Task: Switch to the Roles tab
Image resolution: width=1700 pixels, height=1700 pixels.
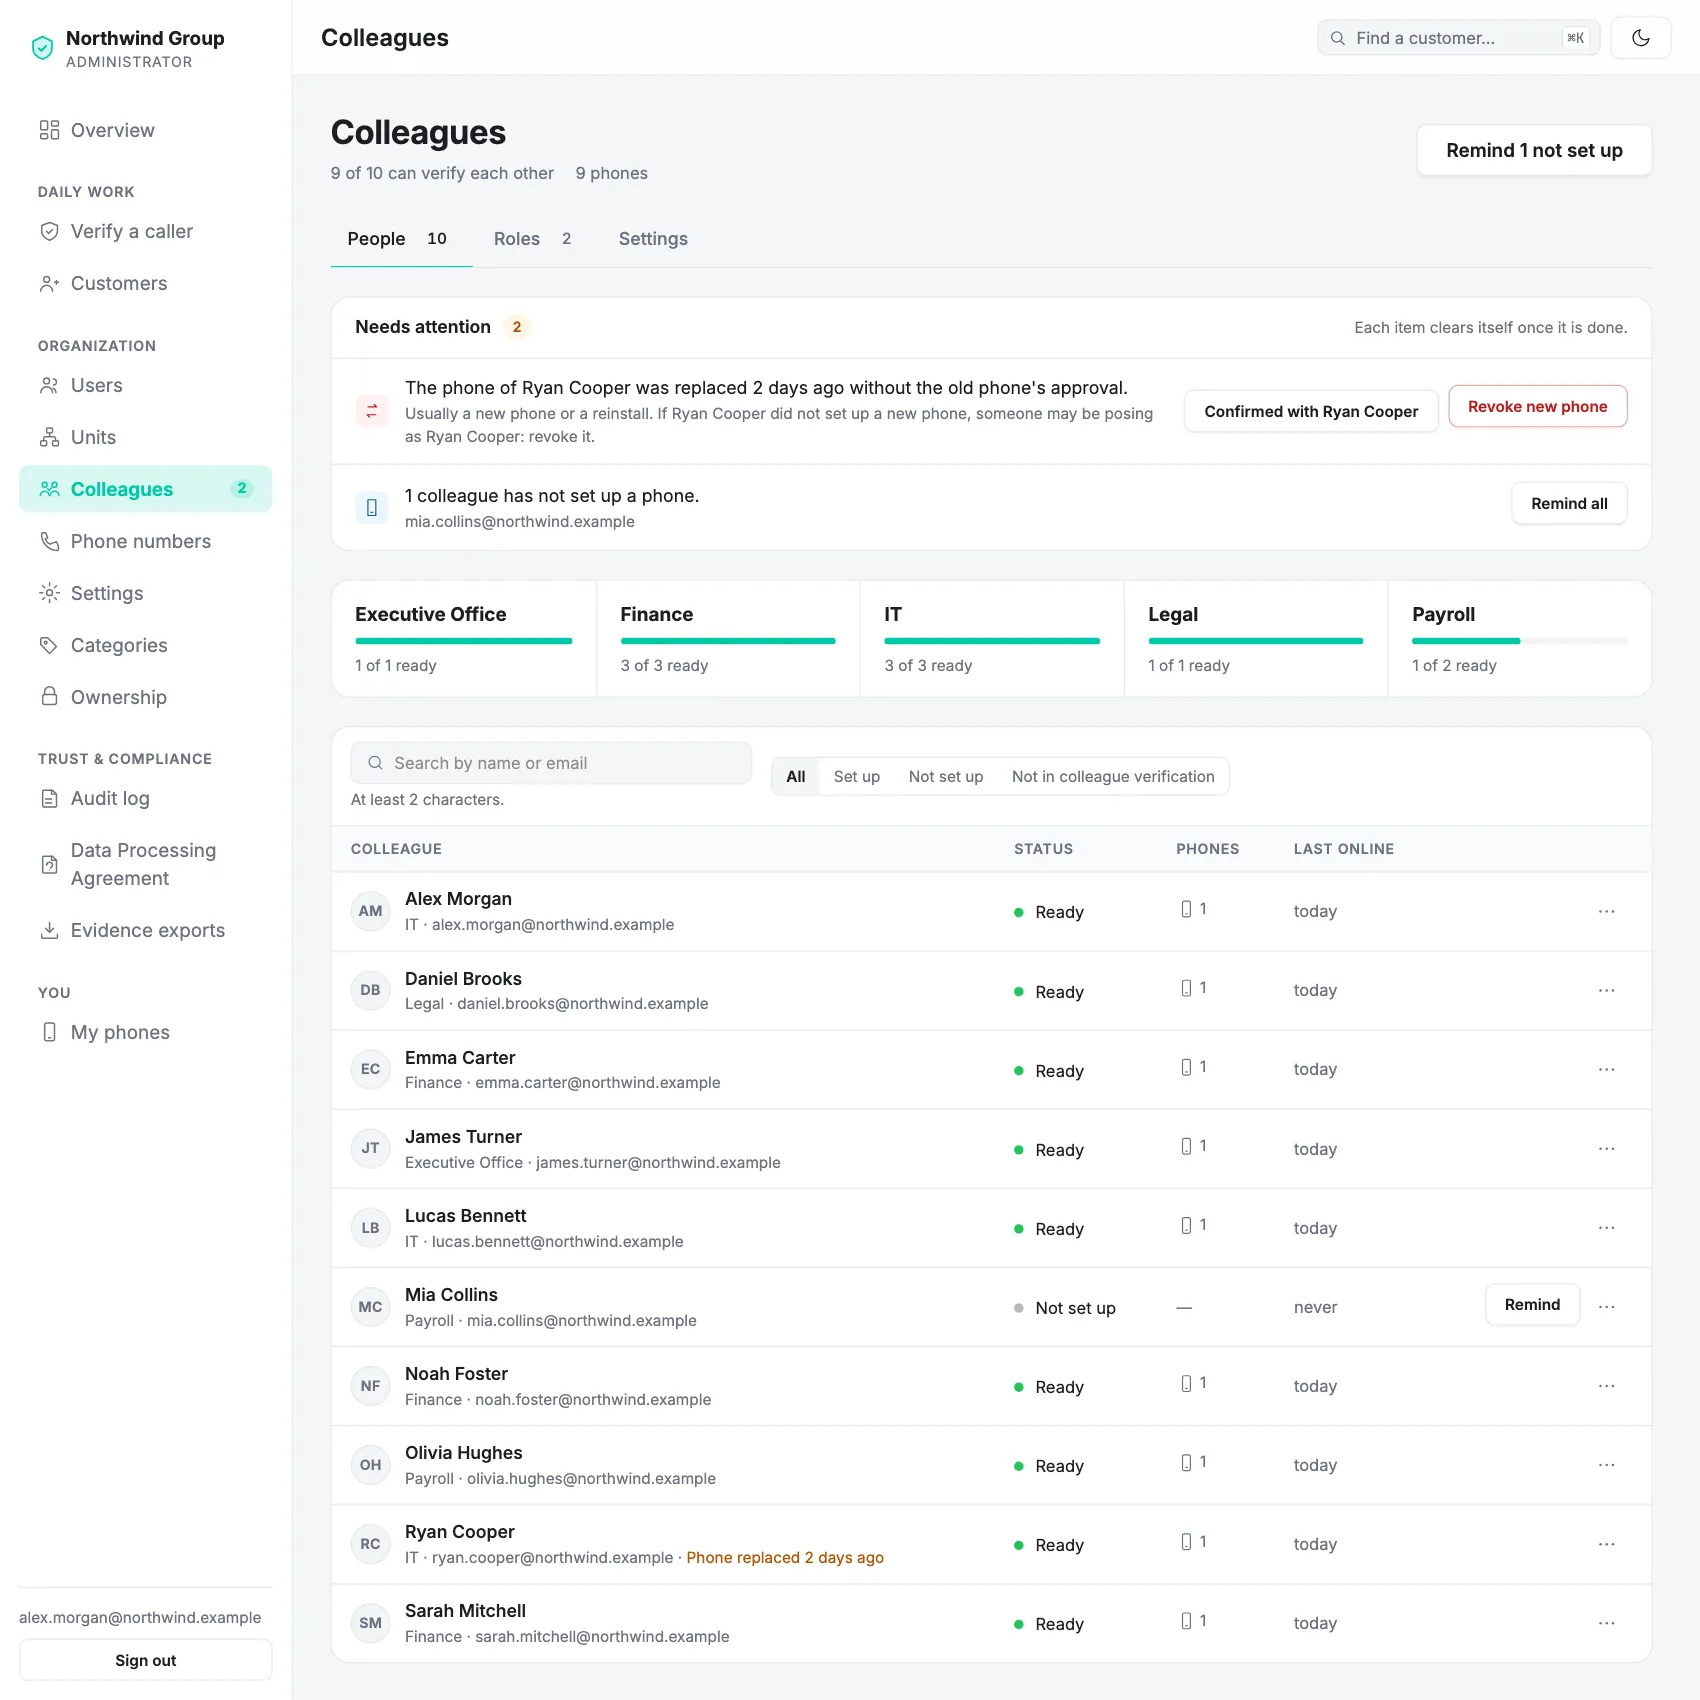Action: tap(532, 239)
